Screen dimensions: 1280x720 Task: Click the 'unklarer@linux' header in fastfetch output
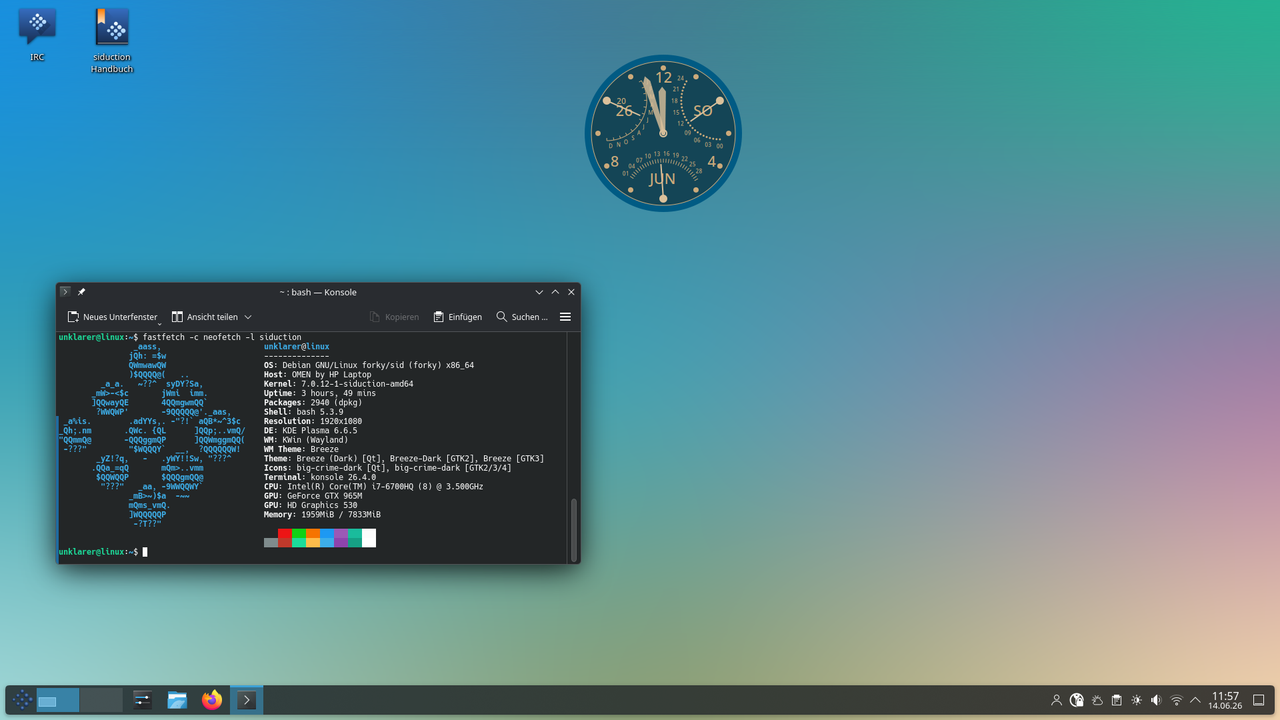coord(296,347)
